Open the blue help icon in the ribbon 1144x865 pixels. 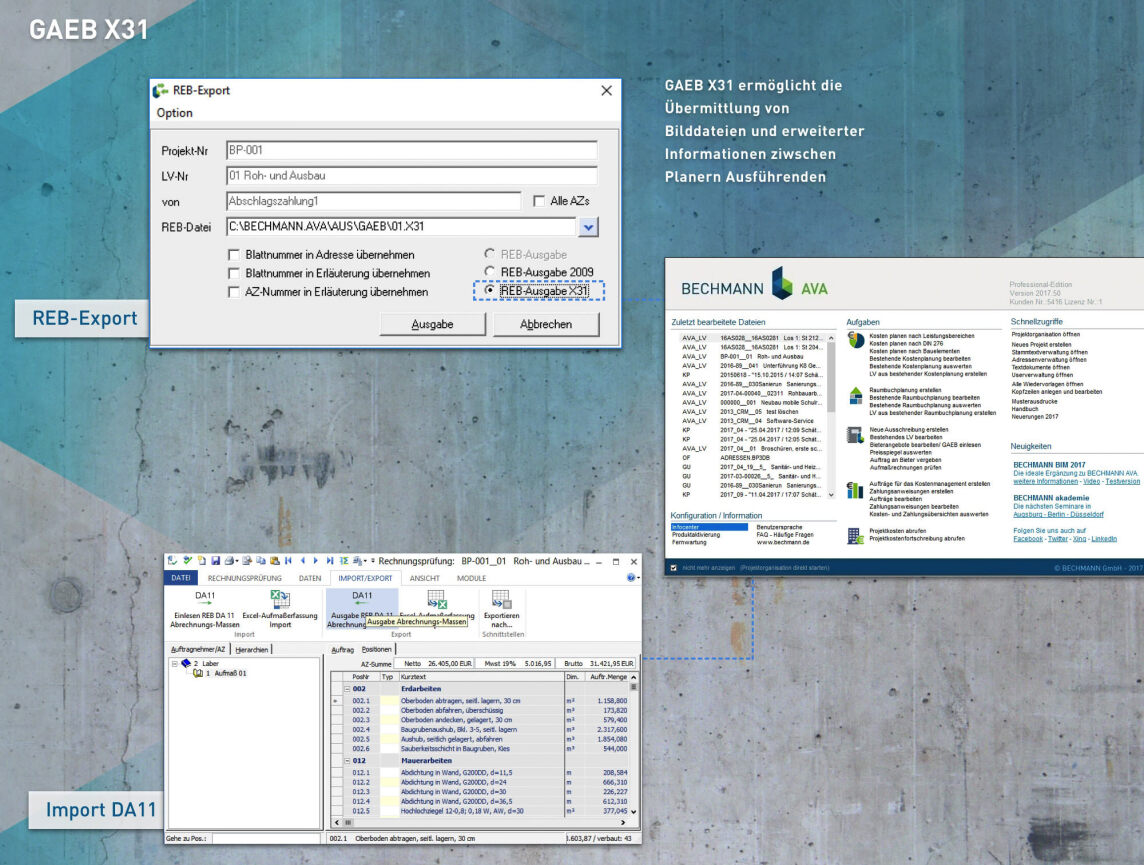[631, 578]
